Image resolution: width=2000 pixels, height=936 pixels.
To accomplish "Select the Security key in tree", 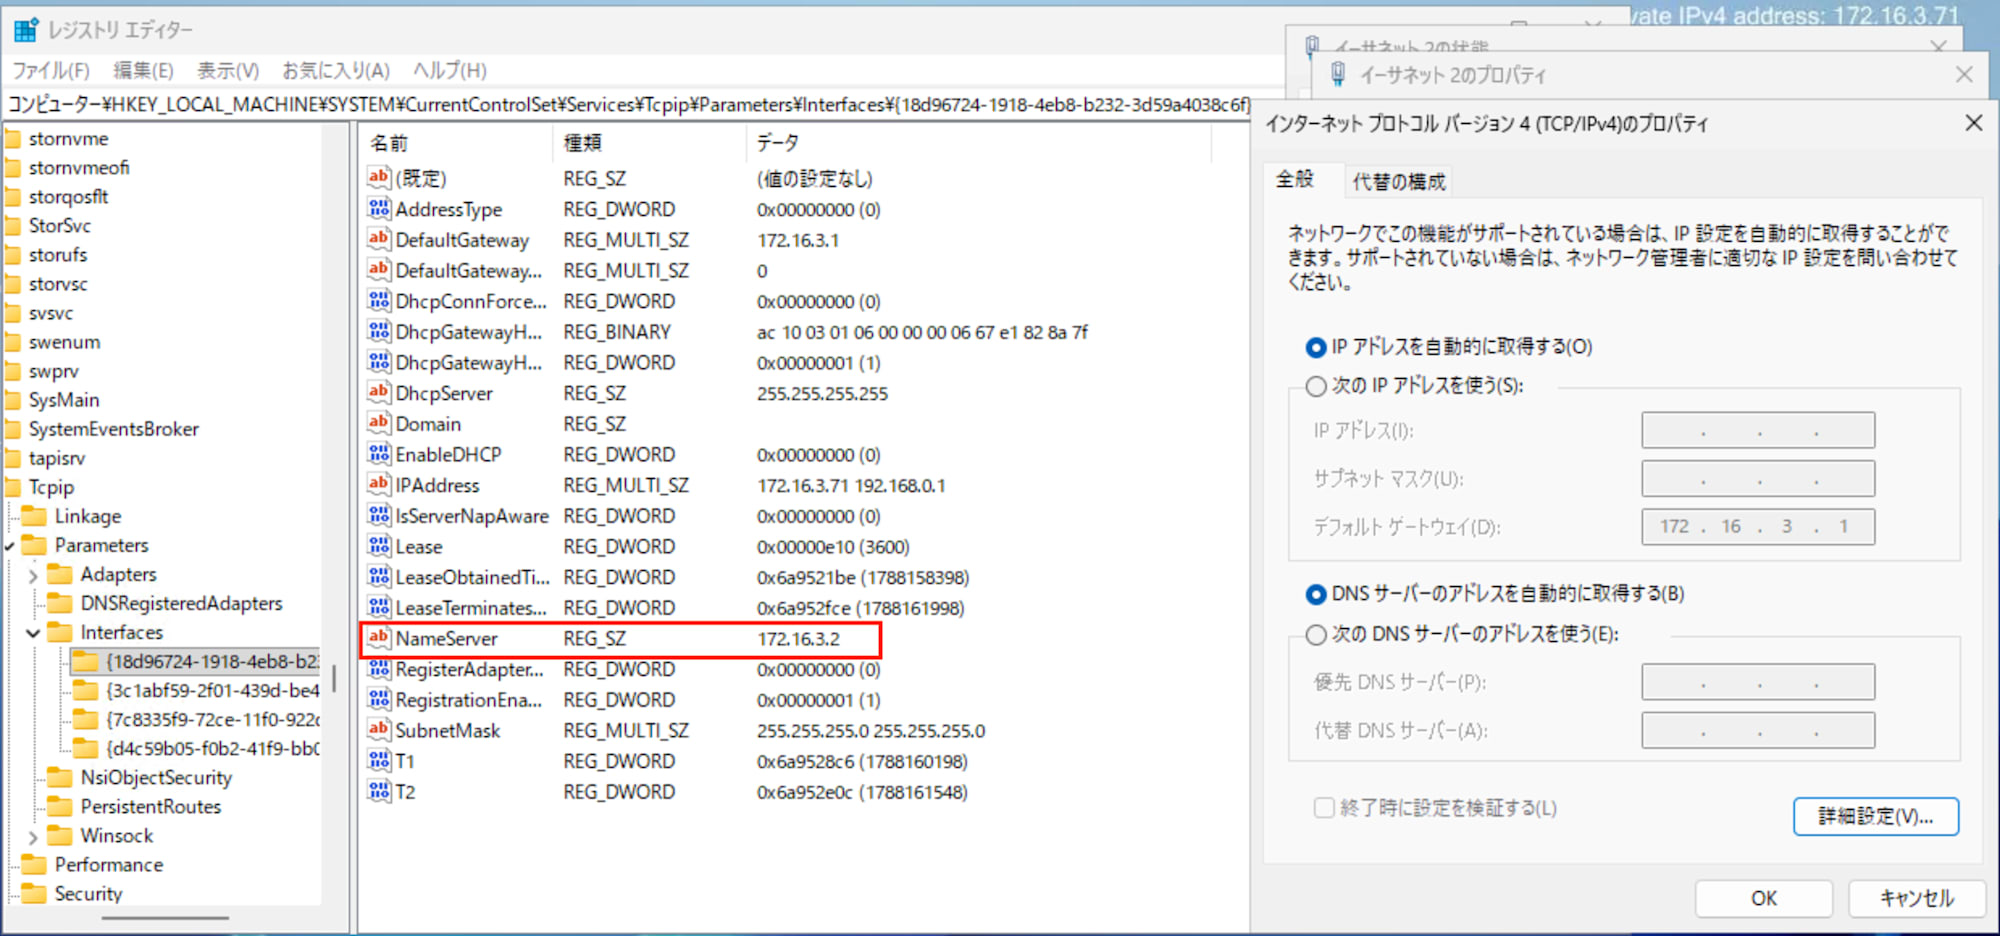I will [88, 893].
